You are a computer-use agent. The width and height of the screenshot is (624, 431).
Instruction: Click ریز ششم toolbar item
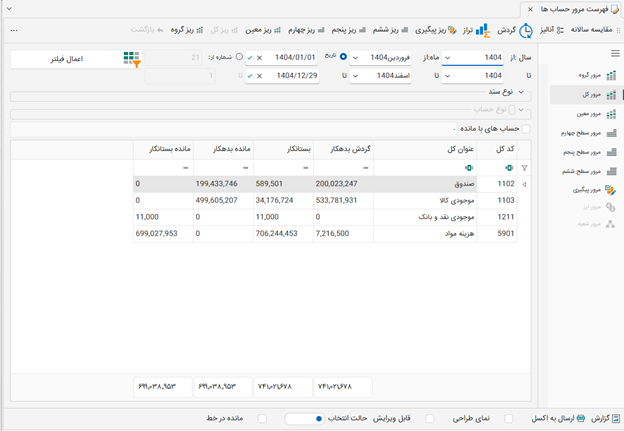coord(390,30)
